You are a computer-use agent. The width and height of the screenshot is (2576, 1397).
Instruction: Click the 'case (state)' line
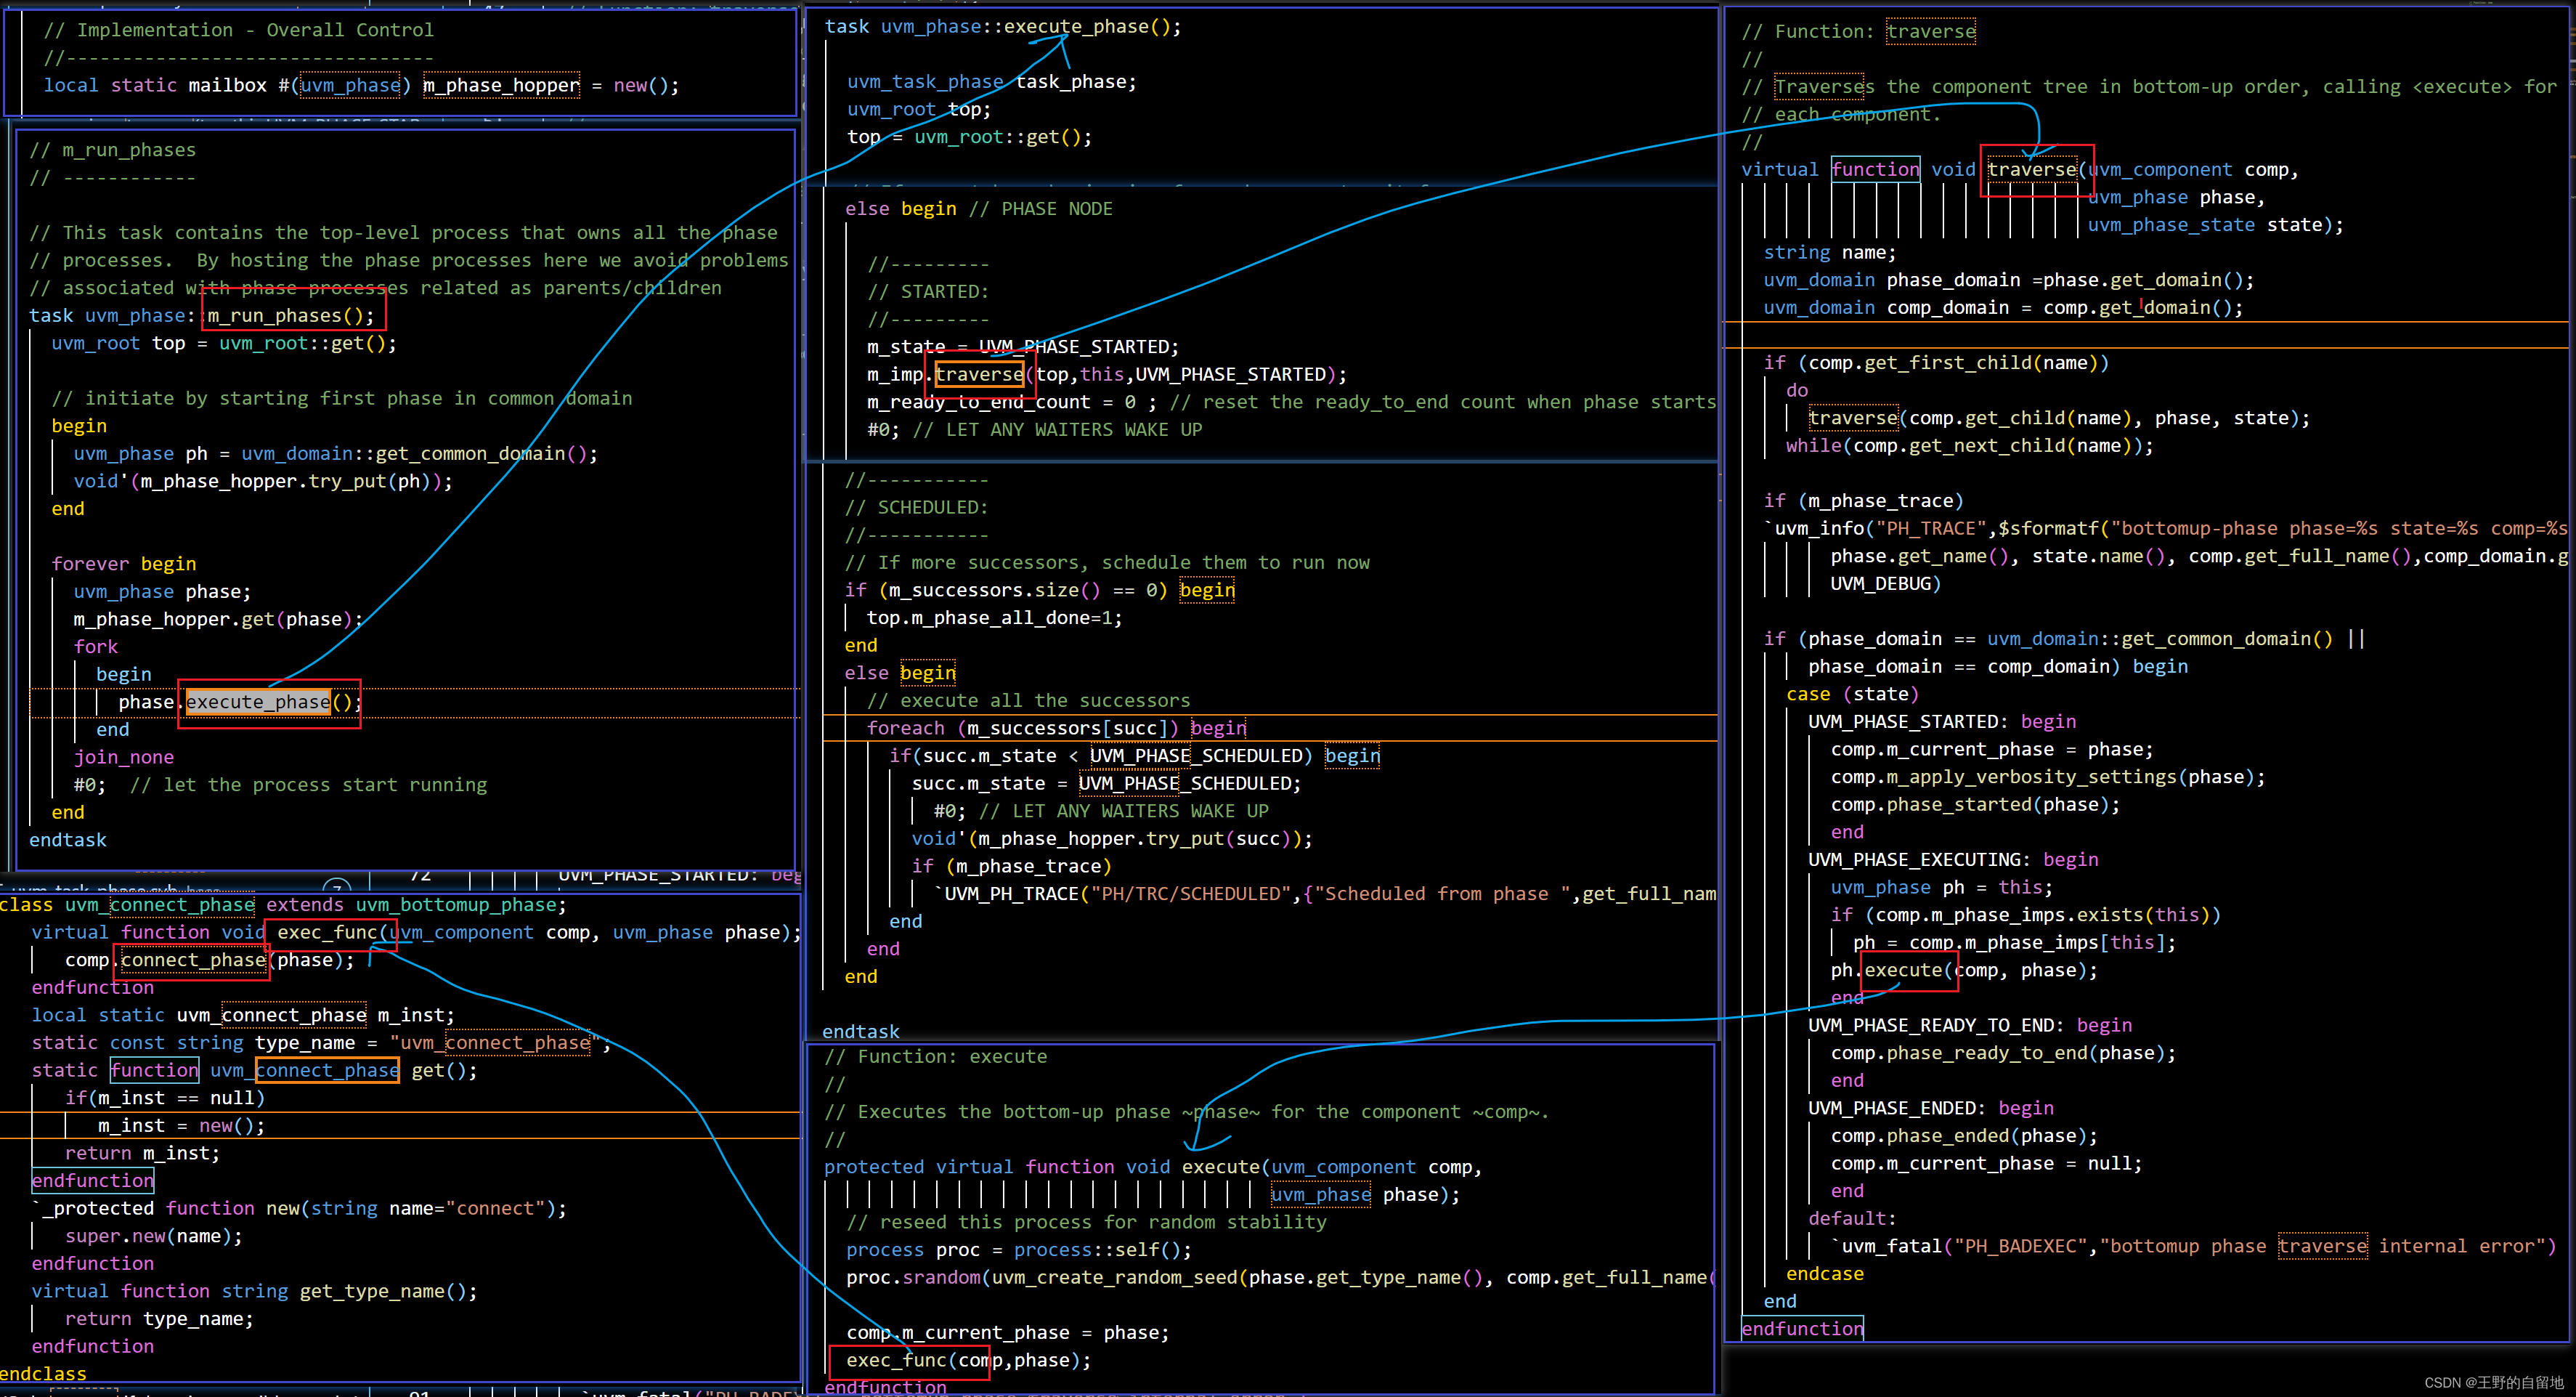(1853, 694)
